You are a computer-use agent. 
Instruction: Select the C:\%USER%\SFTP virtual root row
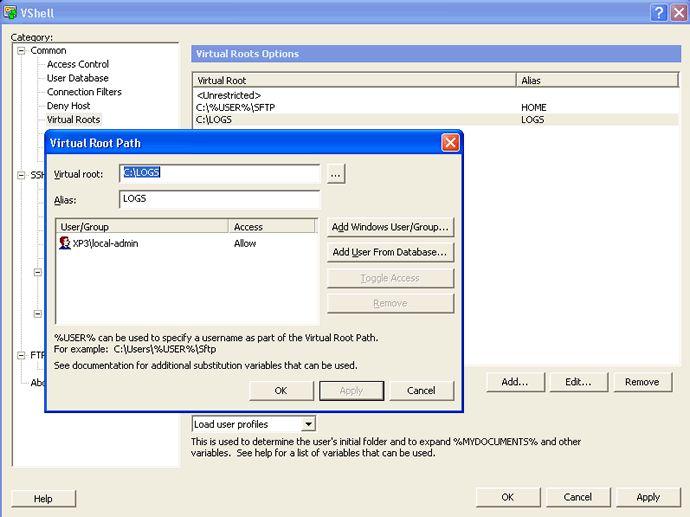pyautogui.click(x=436, y=107)
